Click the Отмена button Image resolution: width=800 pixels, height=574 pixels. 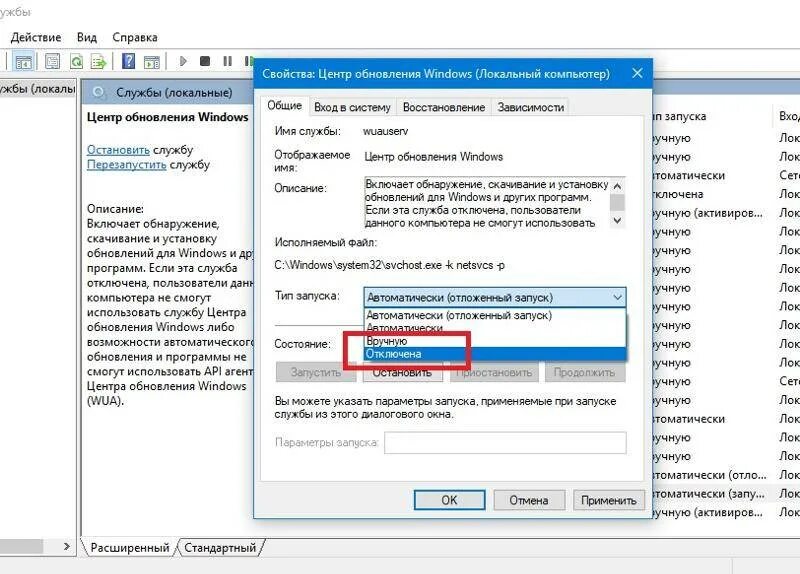[529, 500]
